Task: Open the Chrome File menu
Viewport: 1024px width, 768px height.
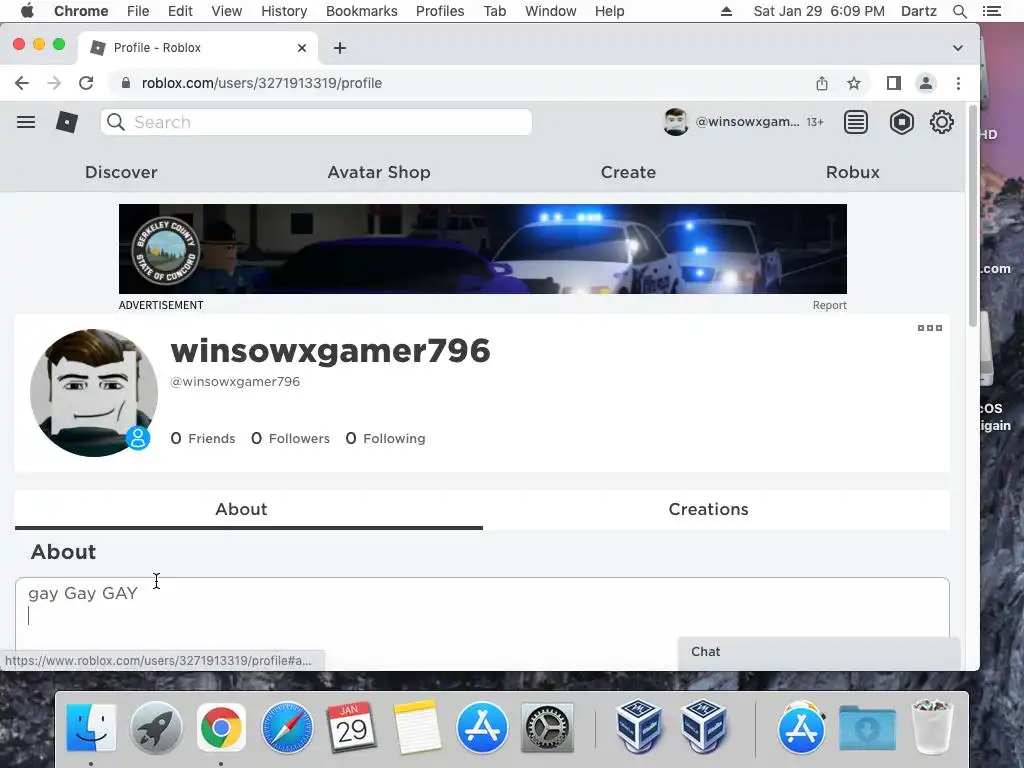Action: [x=138, y=11]
